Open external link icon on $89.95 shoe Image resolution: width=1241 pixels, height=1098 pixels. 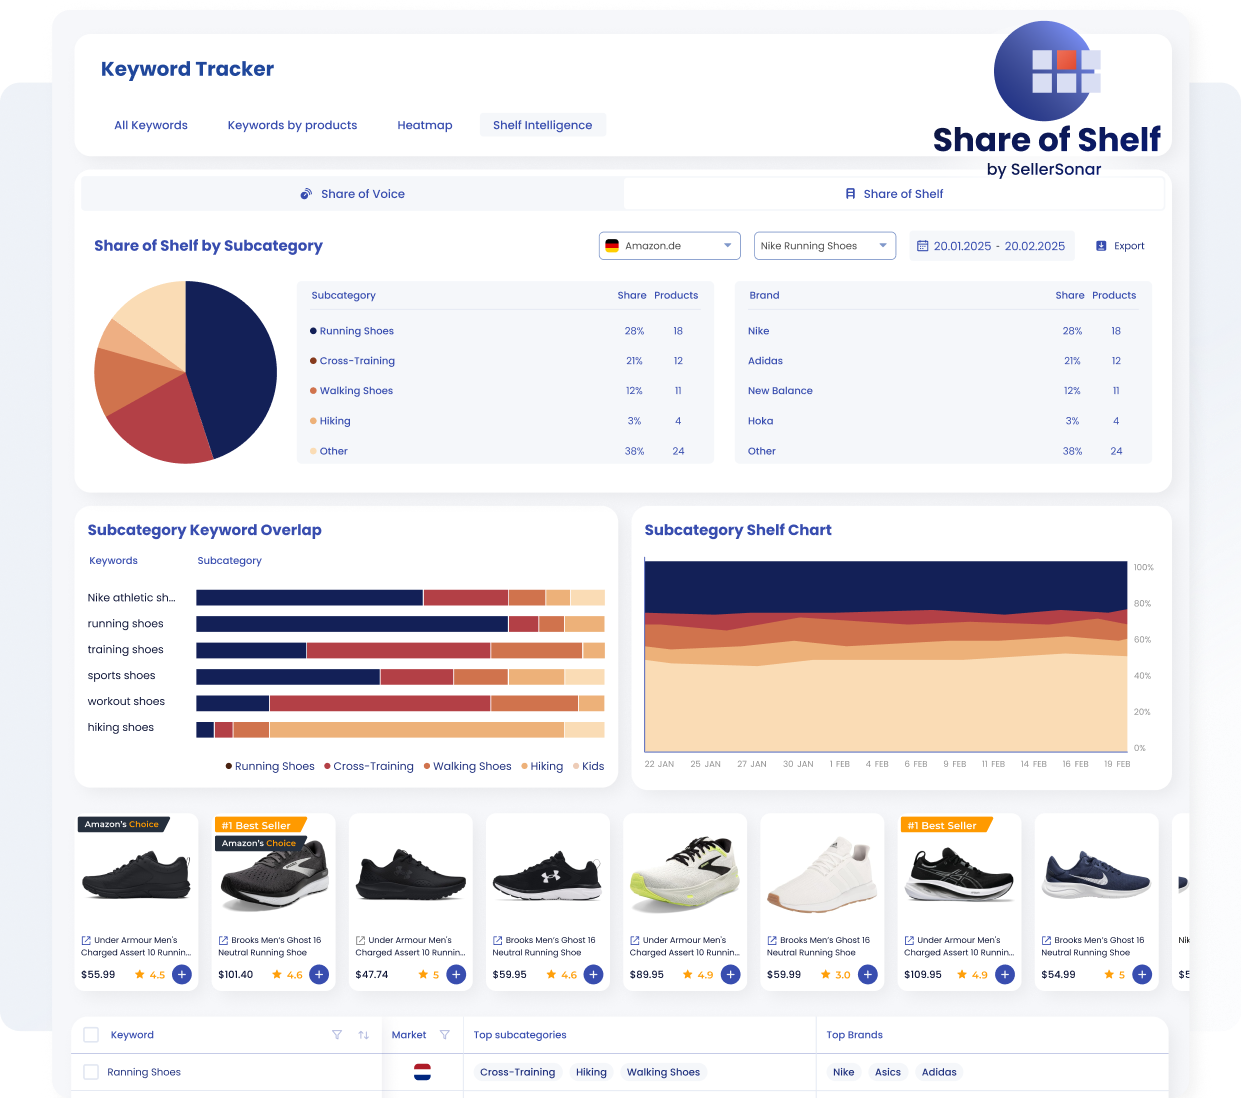(x=635, y=940)
